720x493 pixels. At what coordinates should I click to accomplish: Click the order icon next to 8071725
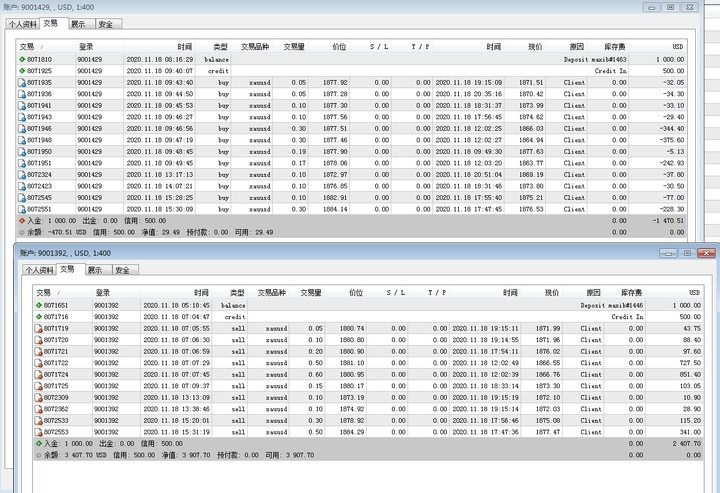(x=38, y=386)
